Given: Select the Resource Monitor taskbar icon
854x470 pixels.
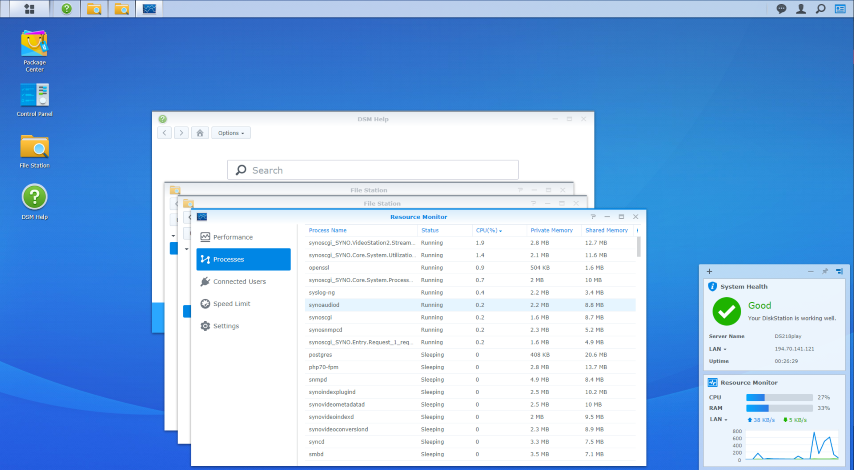Looking at the screenshot, I should (149, 9).
